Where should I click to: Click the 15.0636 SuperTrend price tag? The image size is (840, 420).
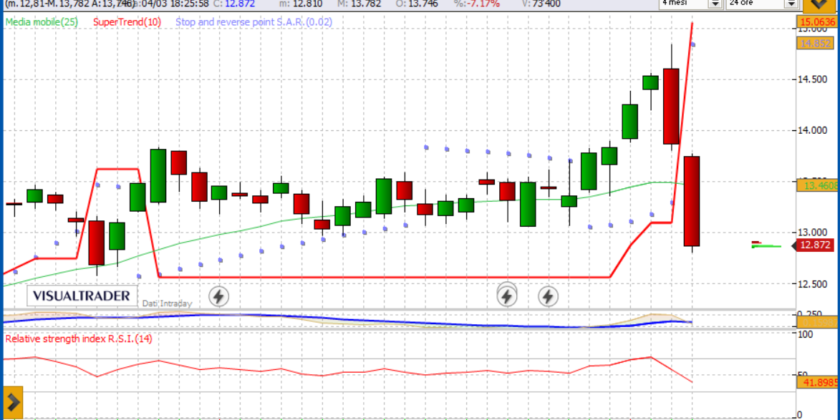818,22
